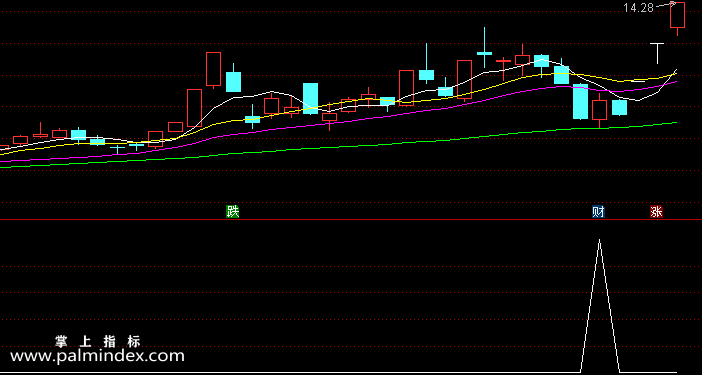Screen dimensions: 702x375
Task: Select the 14.28 high price label
Action: point(639,7)
